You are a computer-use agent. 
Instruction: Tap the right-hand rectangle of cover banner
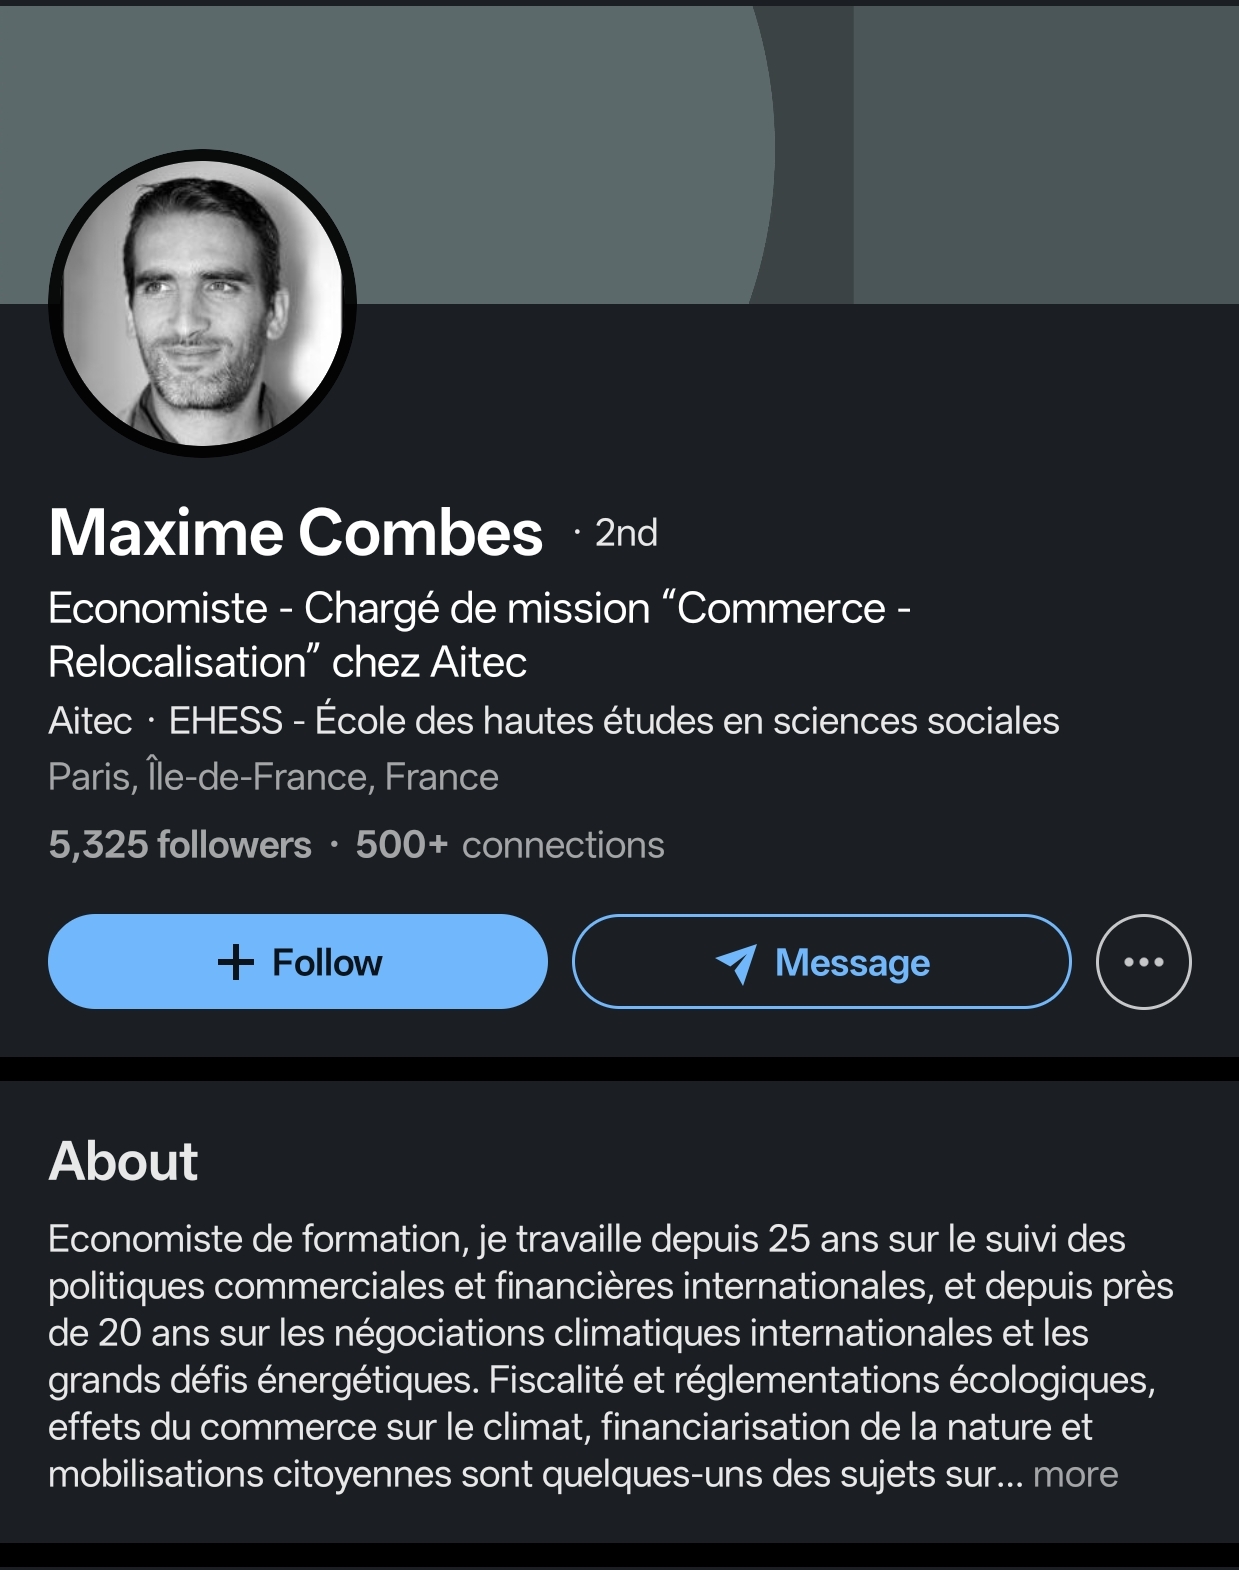click(x=1045, y=150)
